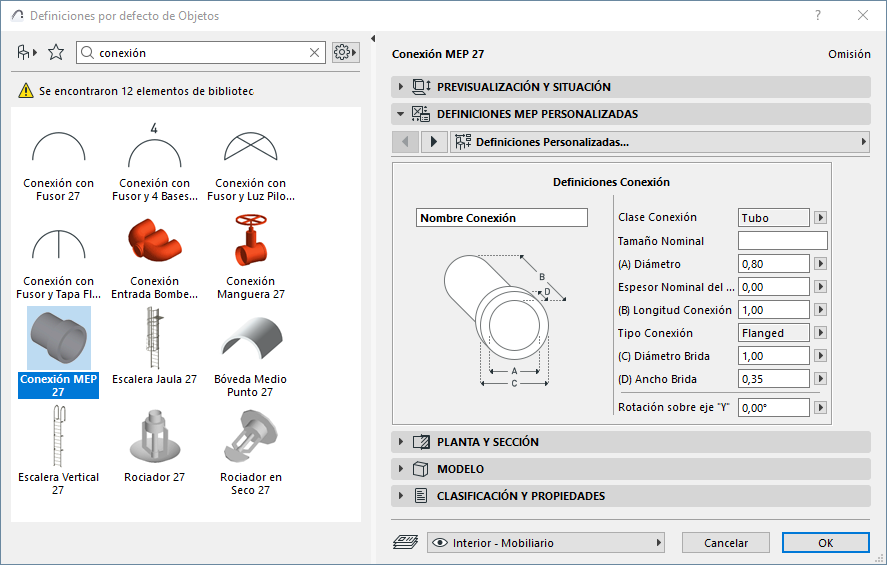
Task: Collapse the left library panel arrow
Action: point(373,38)
